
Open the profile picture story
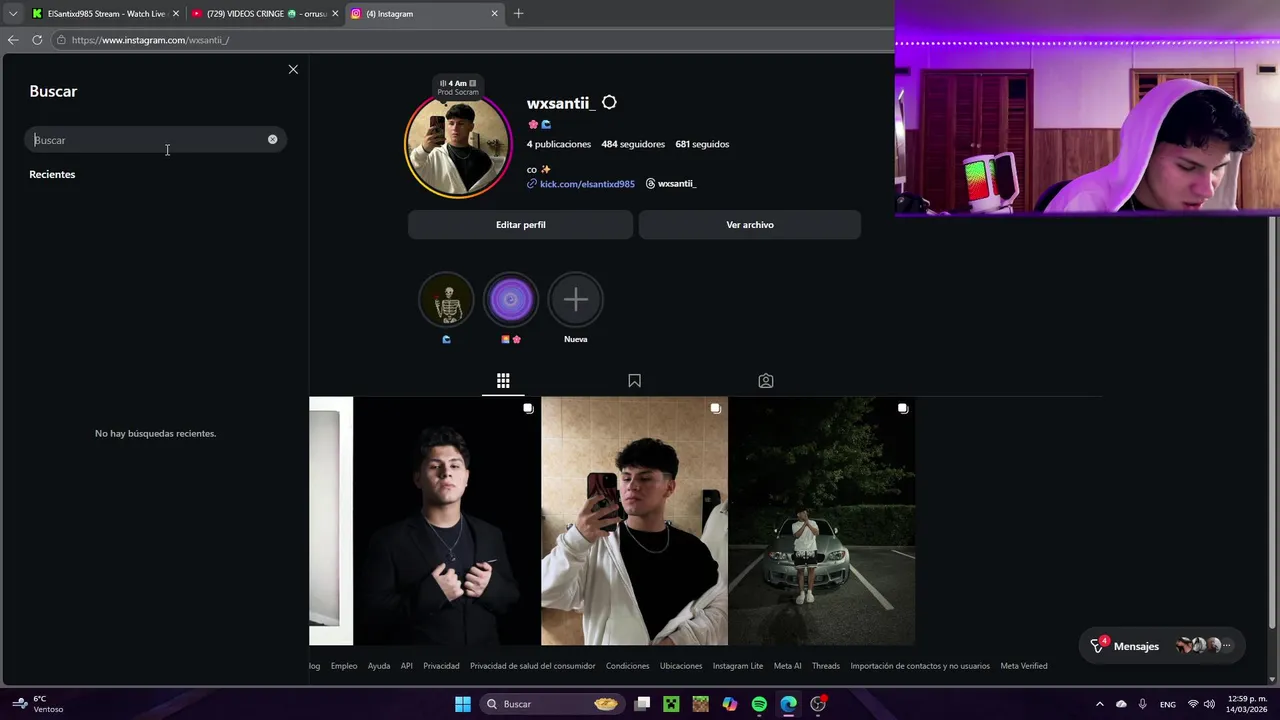pyautogui.click(x=457, y=145)
